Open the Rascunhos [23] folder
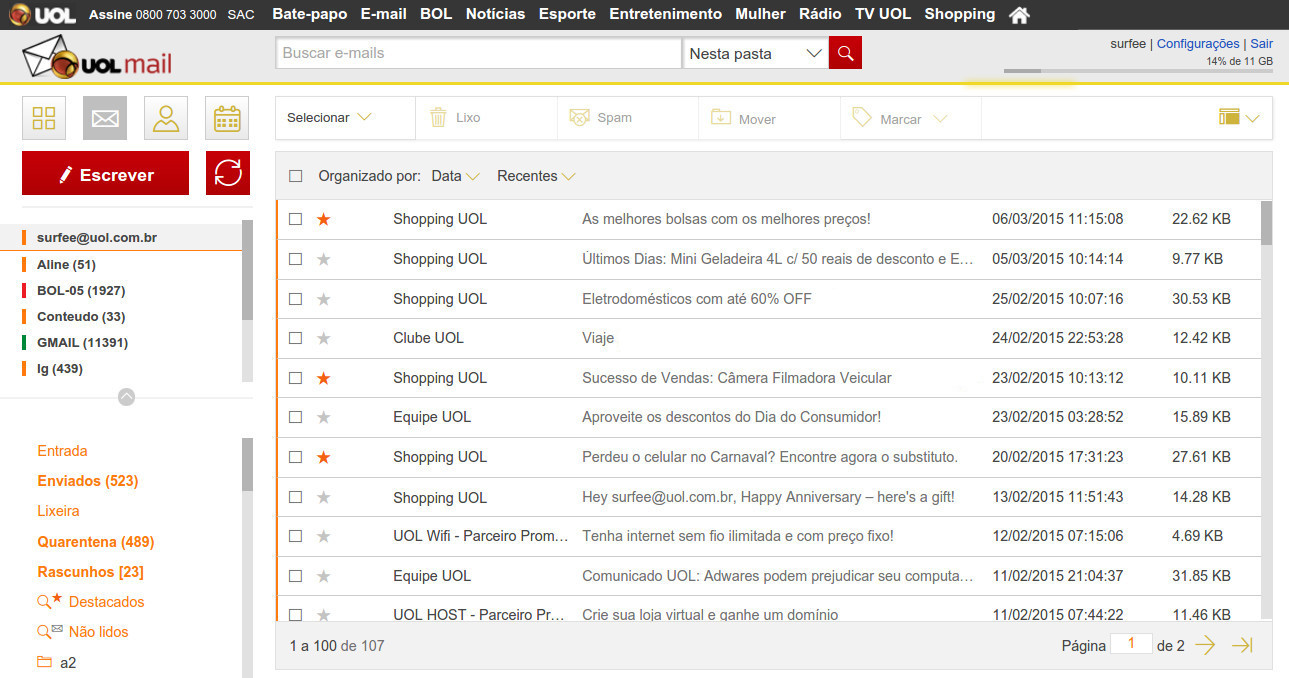 [91, 572]
